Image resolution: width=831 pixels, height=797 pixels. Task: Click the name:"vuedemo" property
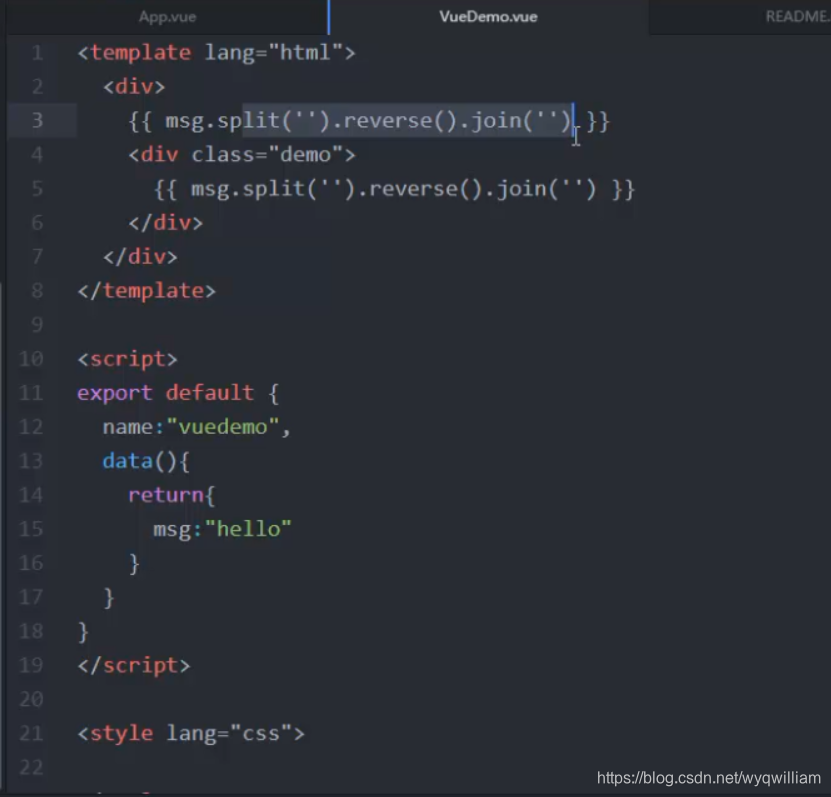[x=197, y=427]
